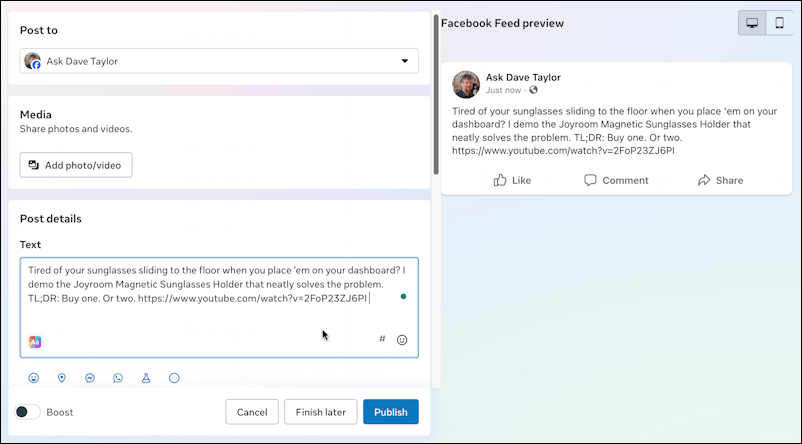Click inside the post text box

click(219, 307)
